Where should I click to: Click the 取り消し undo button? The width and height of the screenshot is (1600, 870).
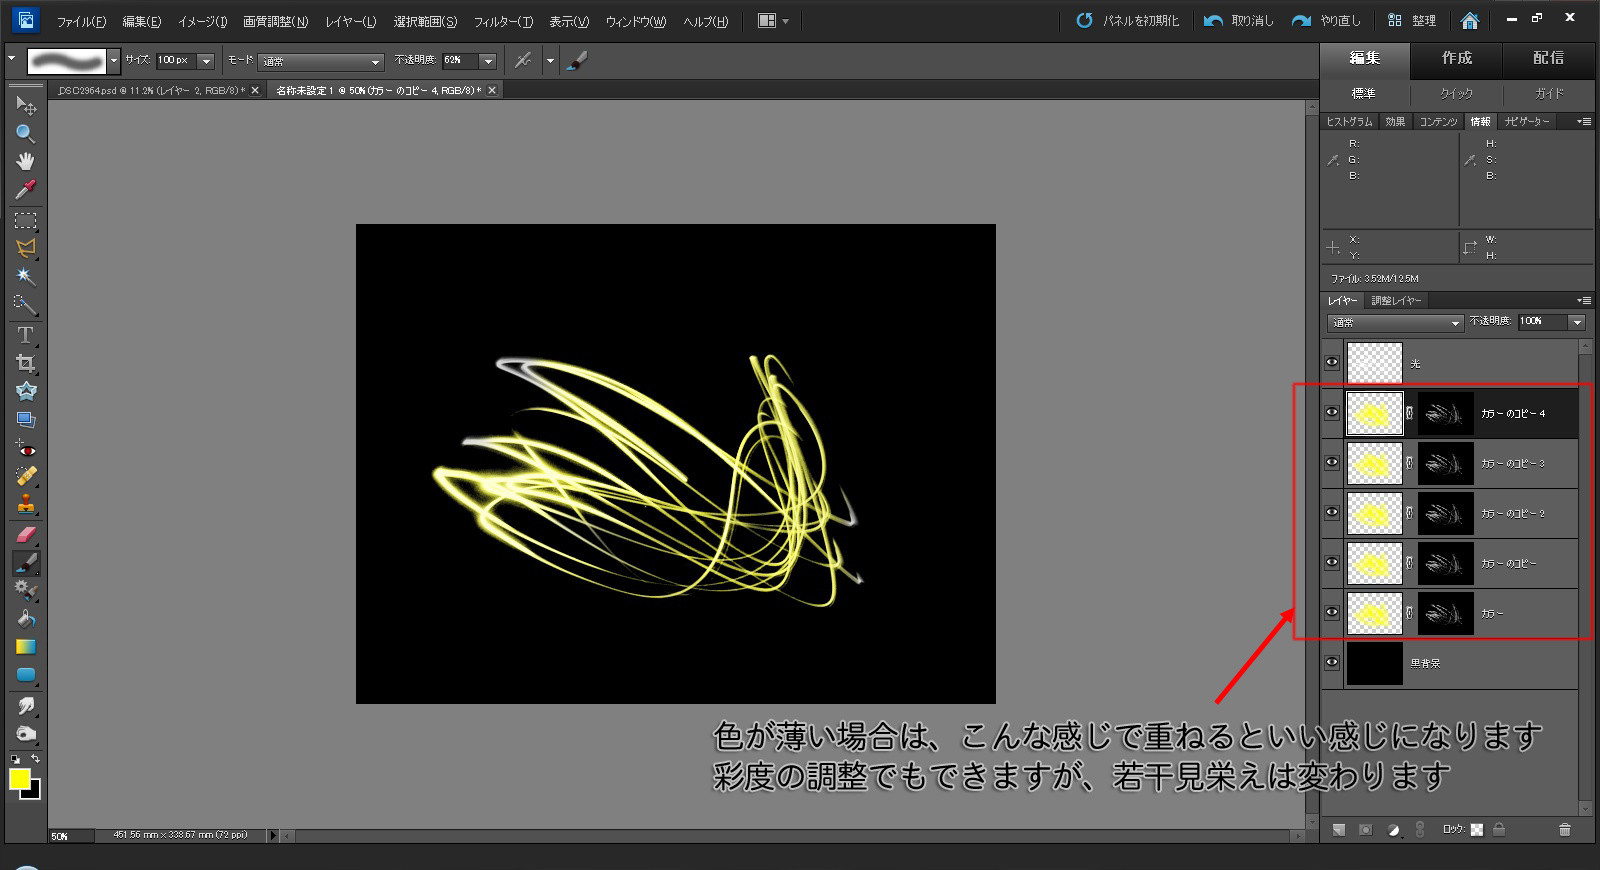[1239, 20]
